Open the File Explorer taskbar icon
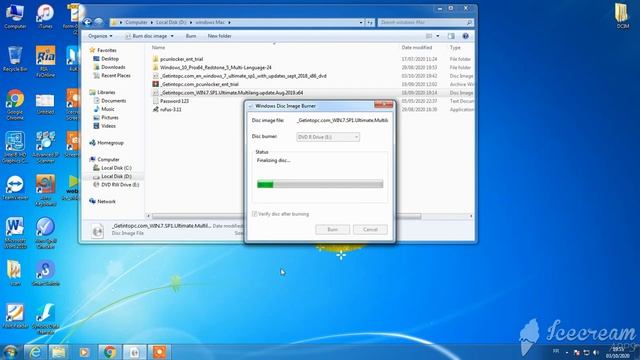Viewport: 640px width, 360px height. 58,352
